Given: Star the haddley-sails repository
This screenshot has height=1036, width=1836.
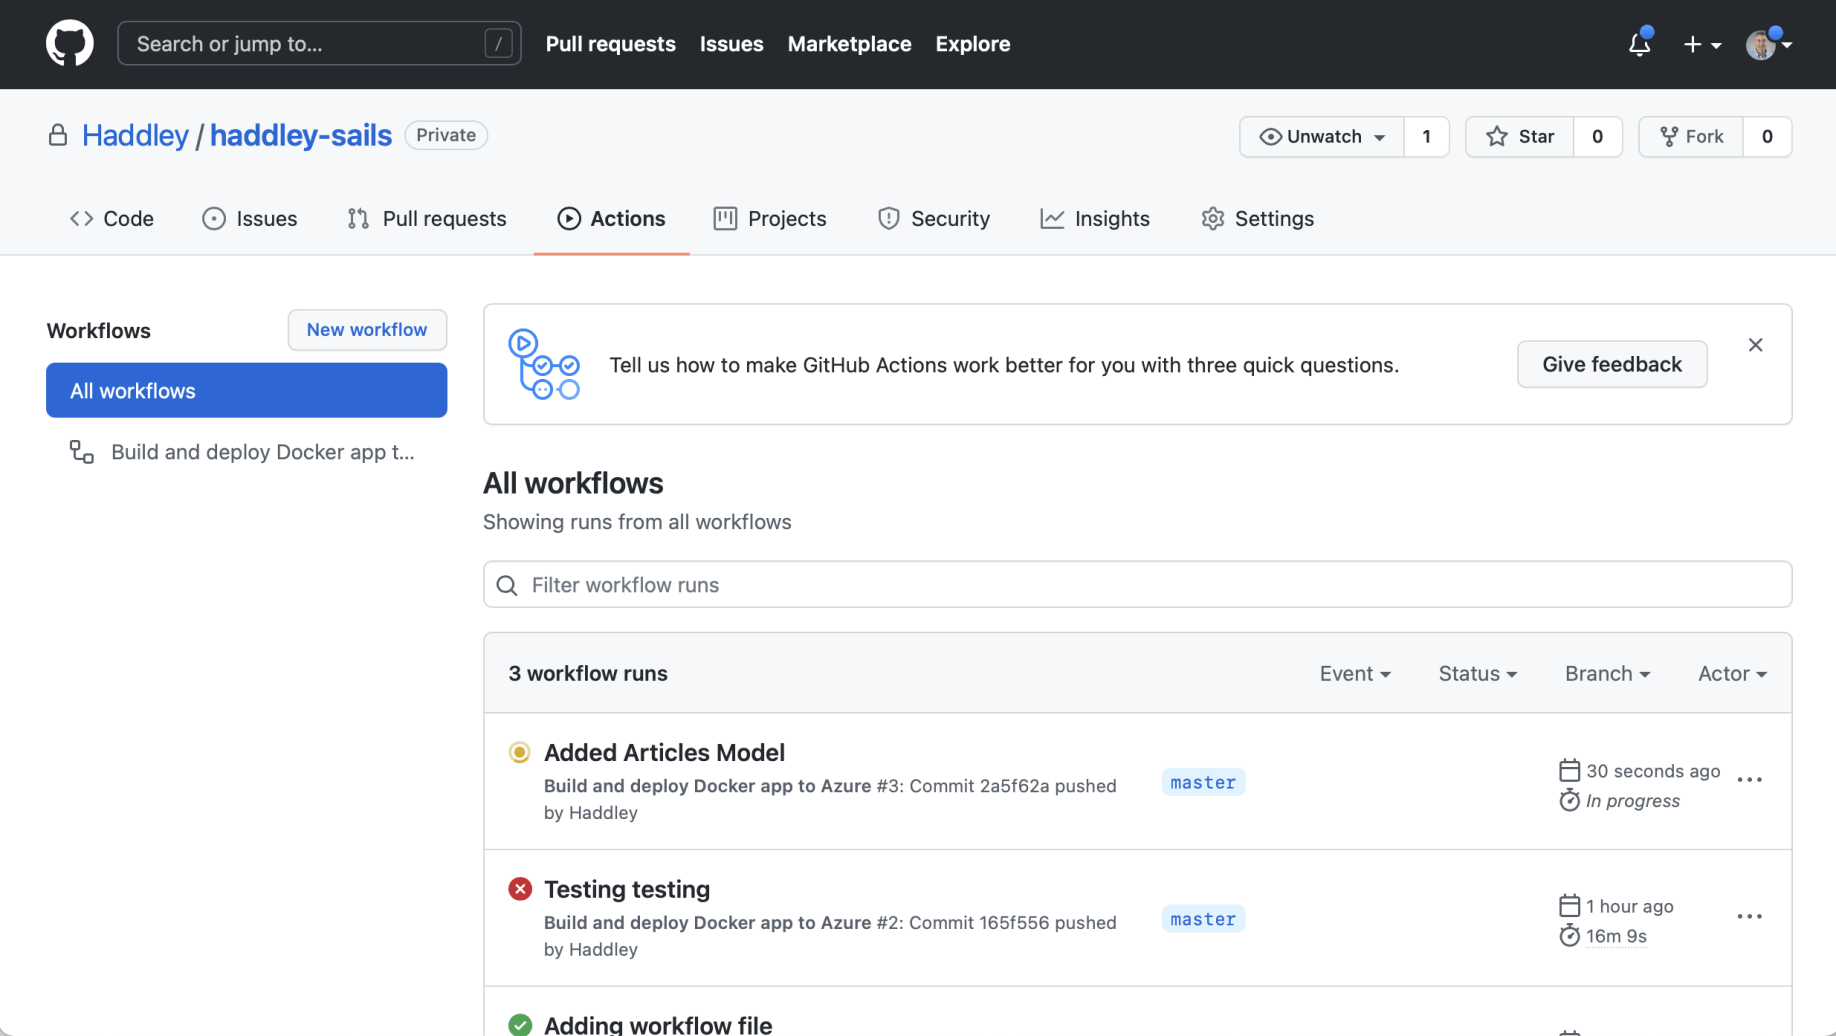Looking at the screenshot, I should (1520, 137).
